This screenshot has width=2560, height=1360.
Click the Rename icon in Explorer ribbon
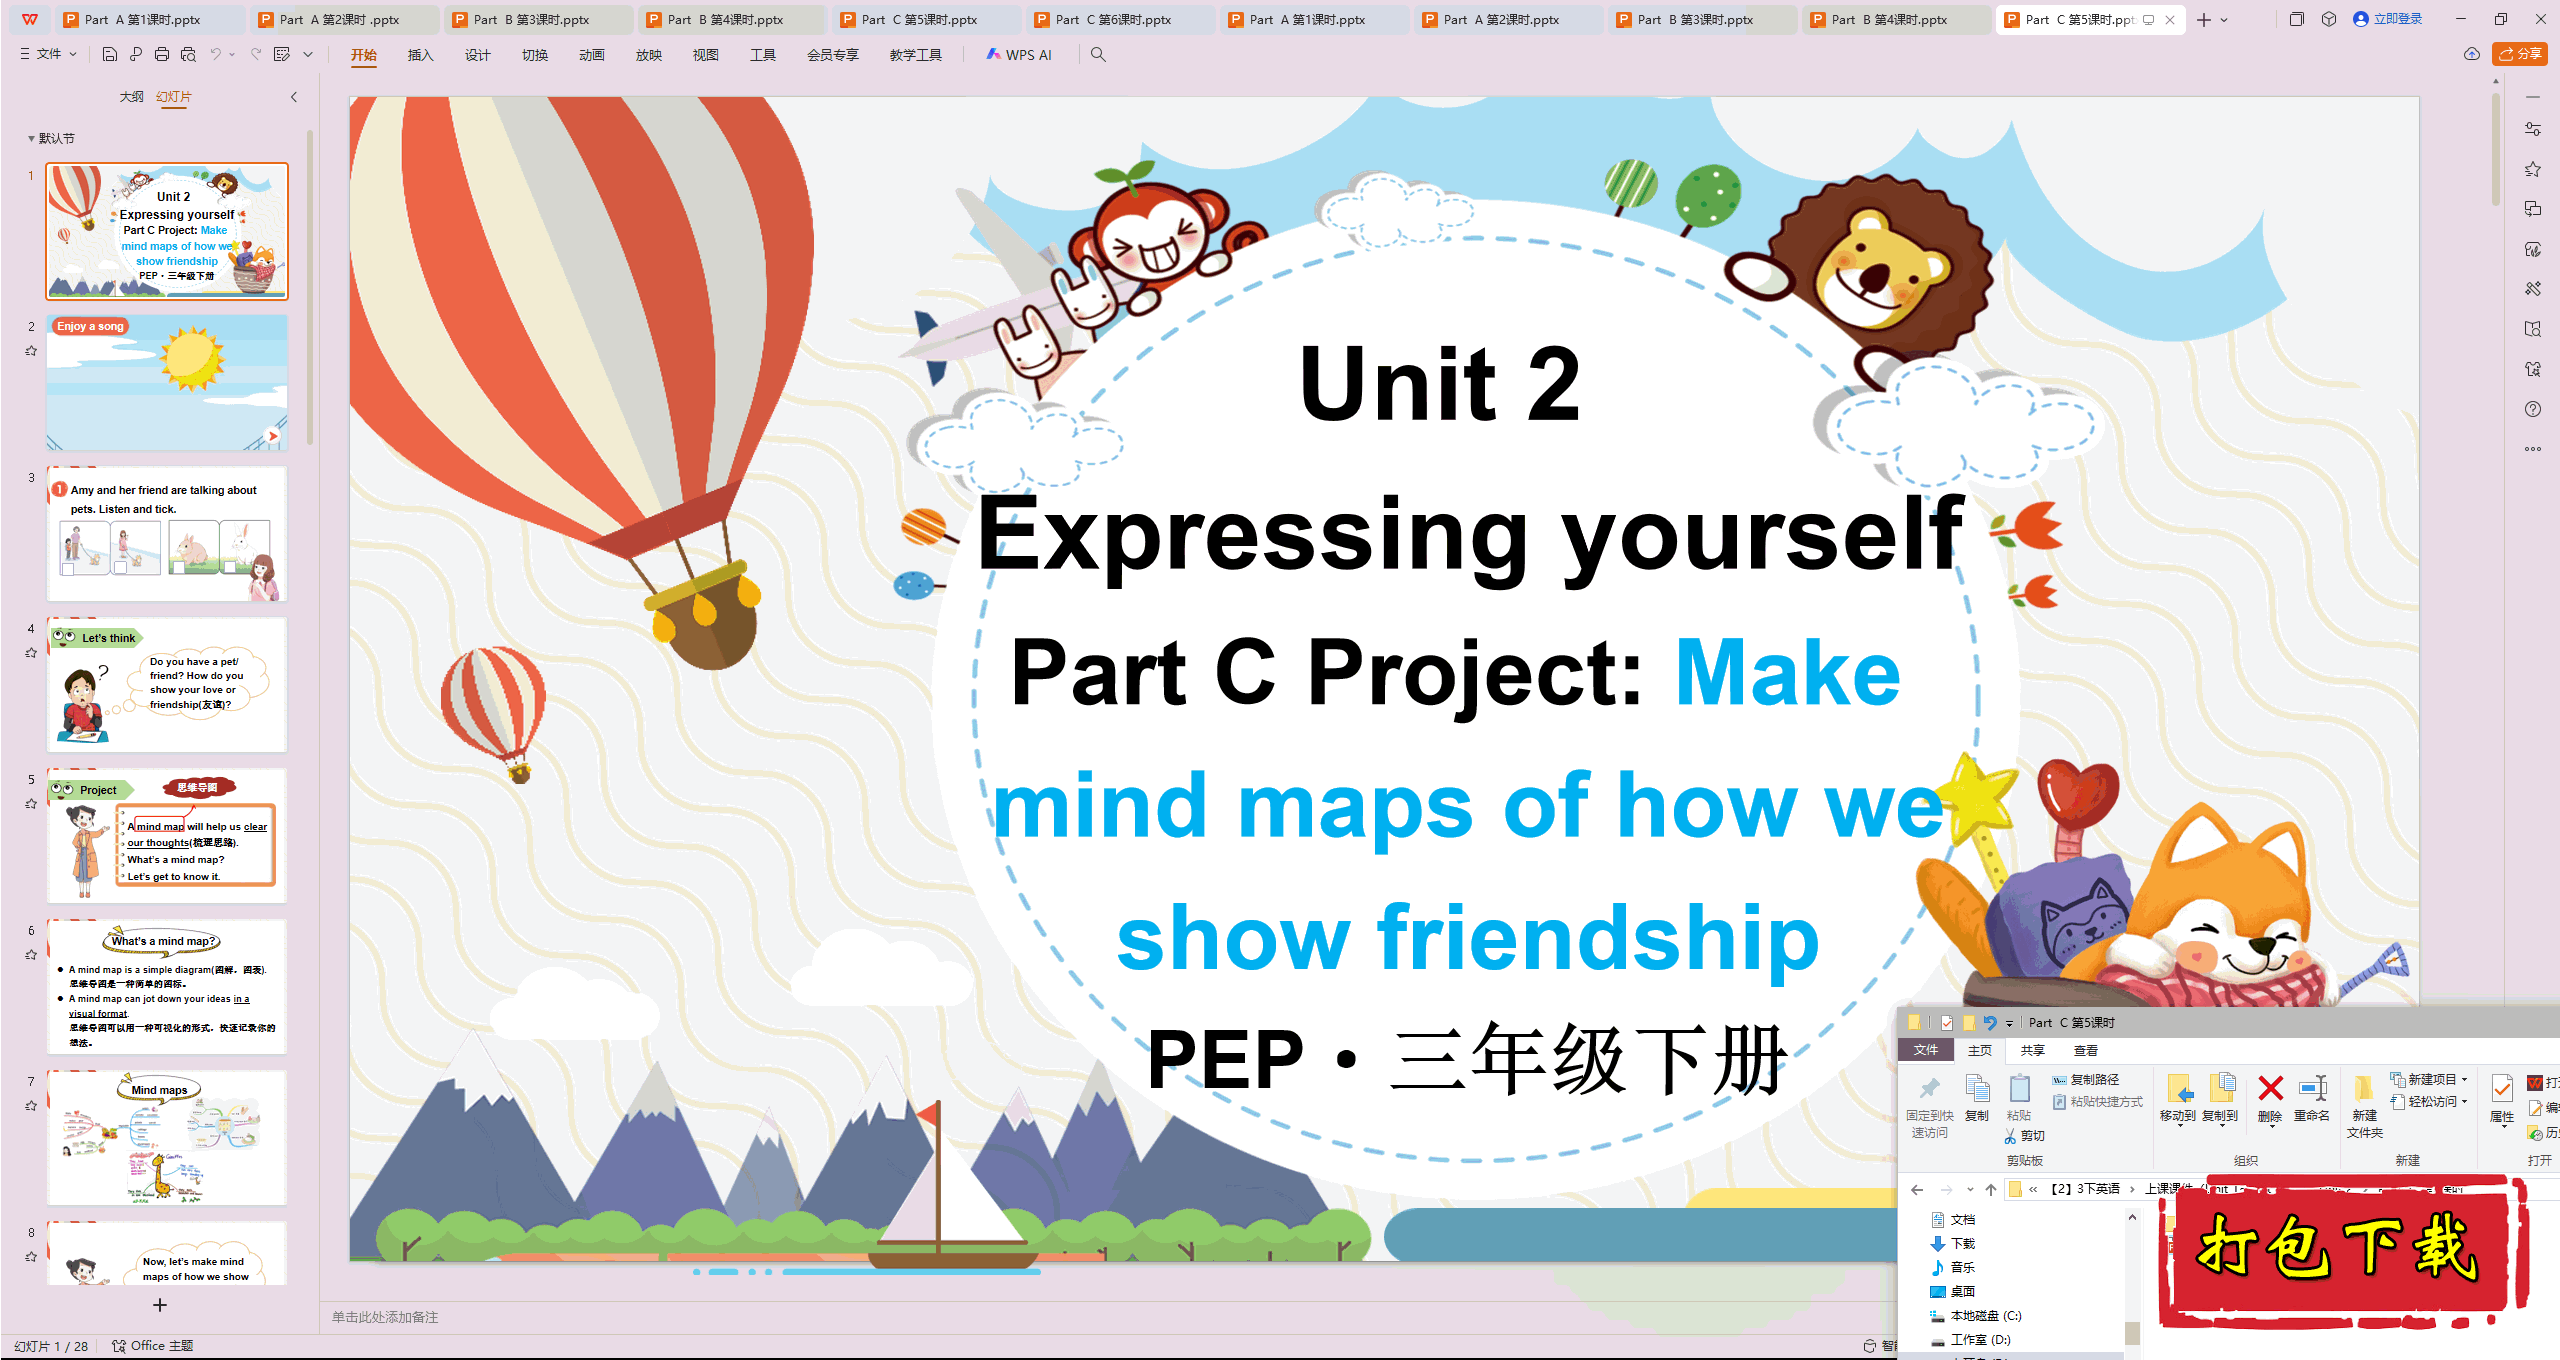(2312, 1088)
